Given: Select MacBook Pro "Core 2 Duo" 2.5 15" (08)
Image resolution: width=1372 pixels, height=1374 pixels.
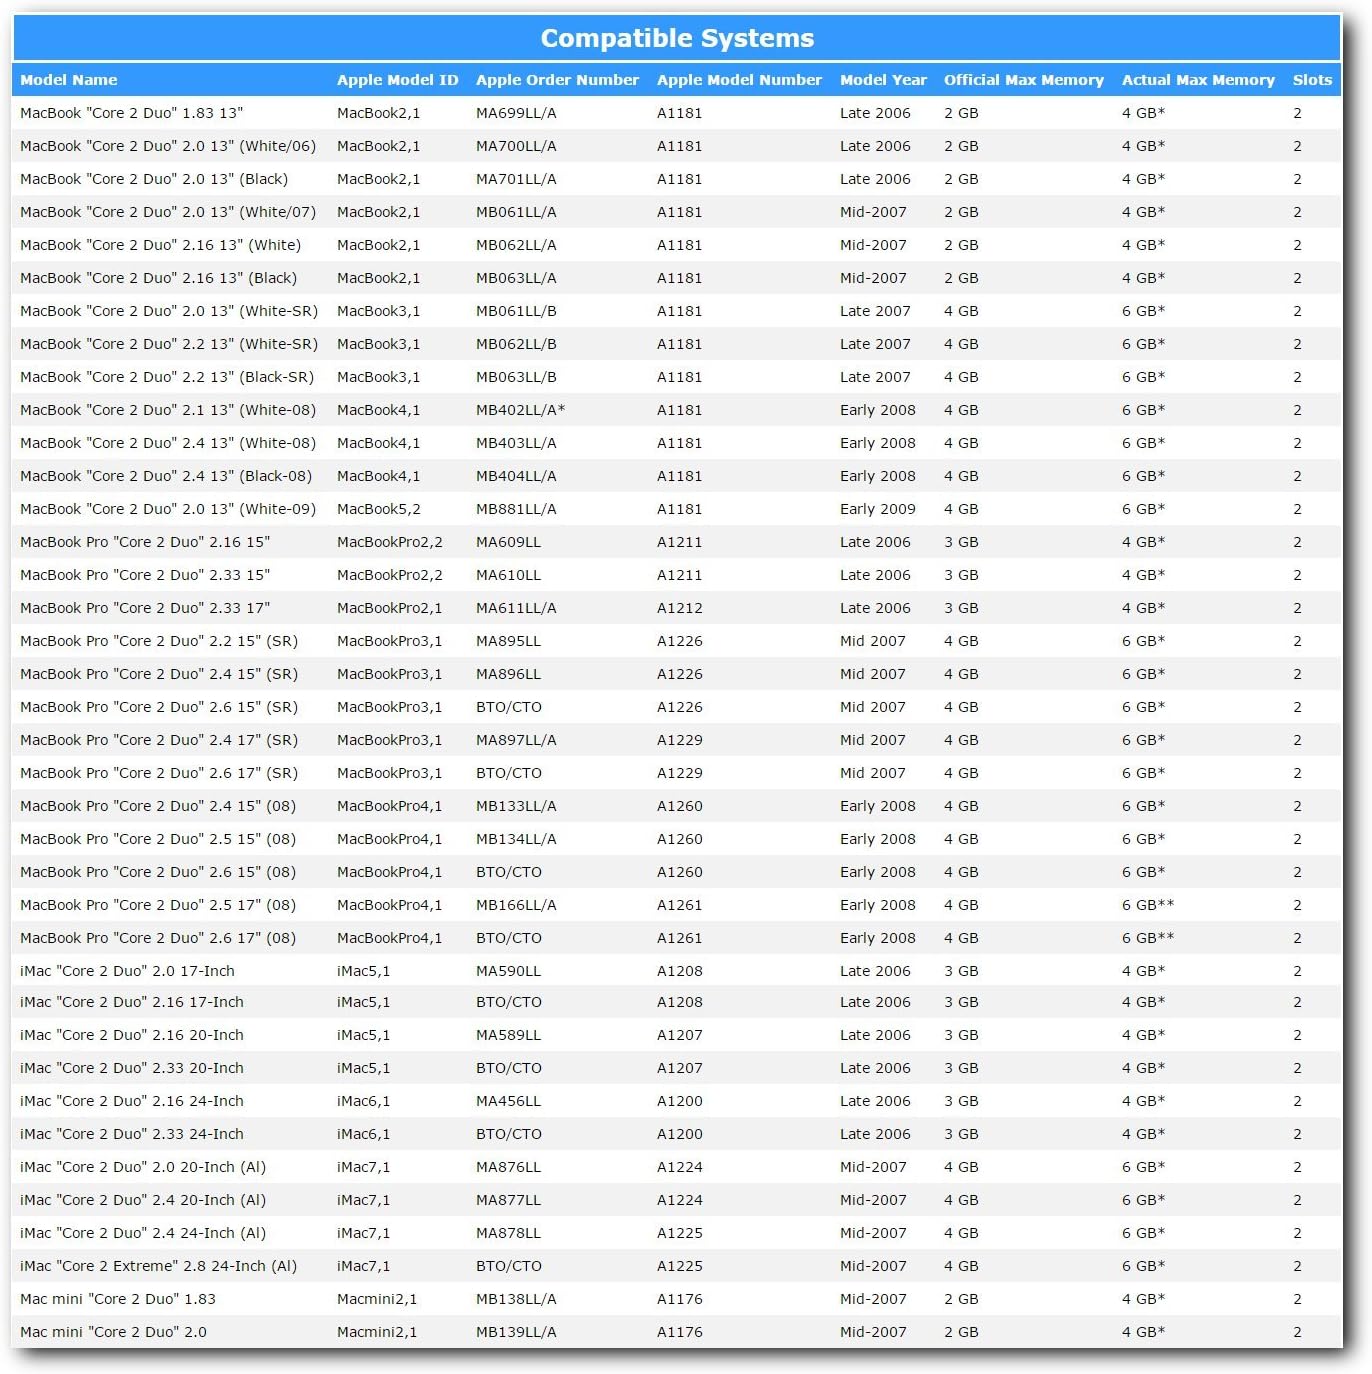Looking at the screenshot, I should tap(158, 839).
